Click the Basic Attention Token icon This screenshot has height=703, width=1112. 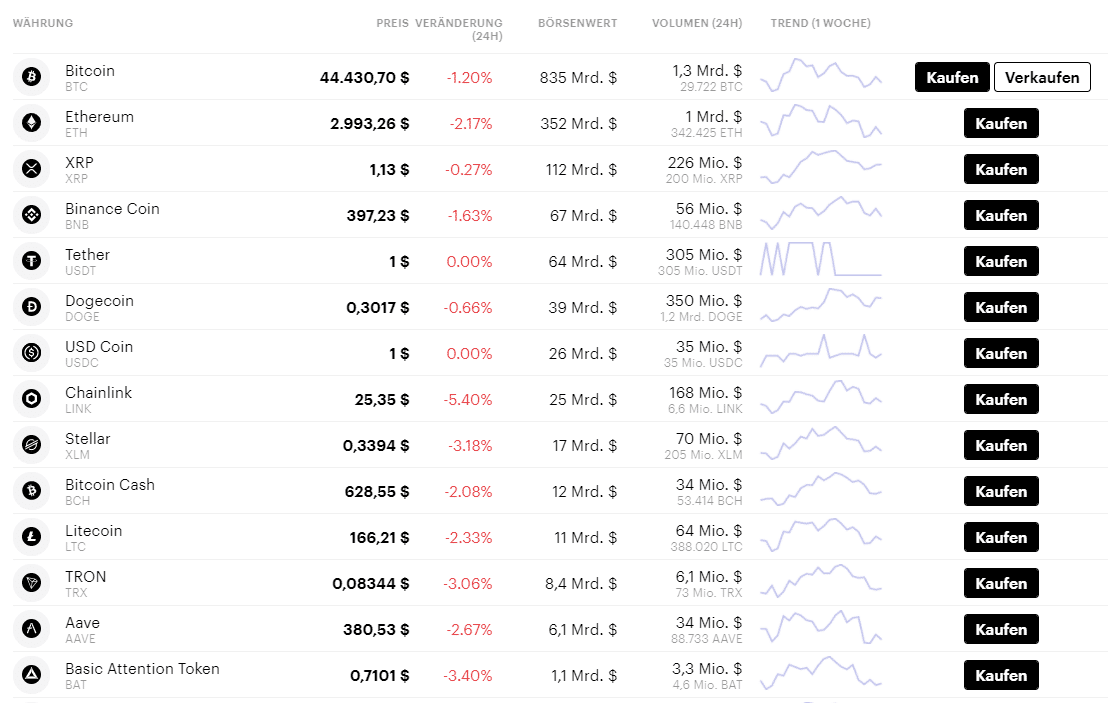point(31,675)
